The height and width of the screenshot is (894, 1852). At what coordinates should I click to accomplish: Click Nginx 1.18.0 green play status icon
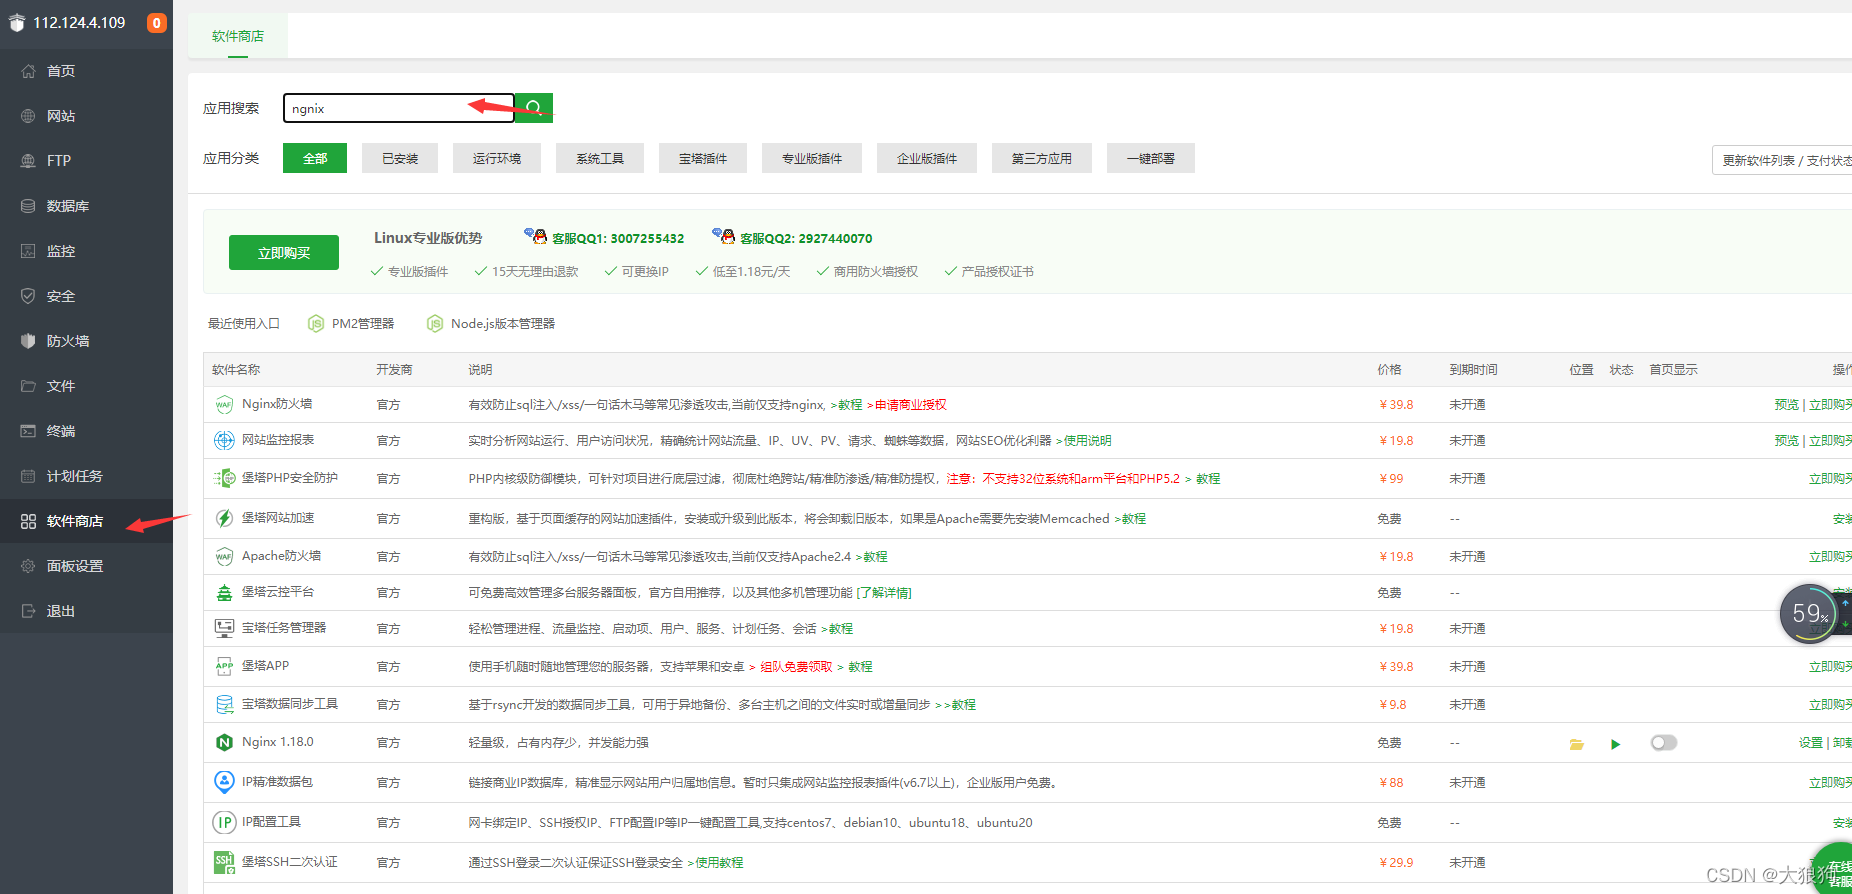pos(1615,743)
